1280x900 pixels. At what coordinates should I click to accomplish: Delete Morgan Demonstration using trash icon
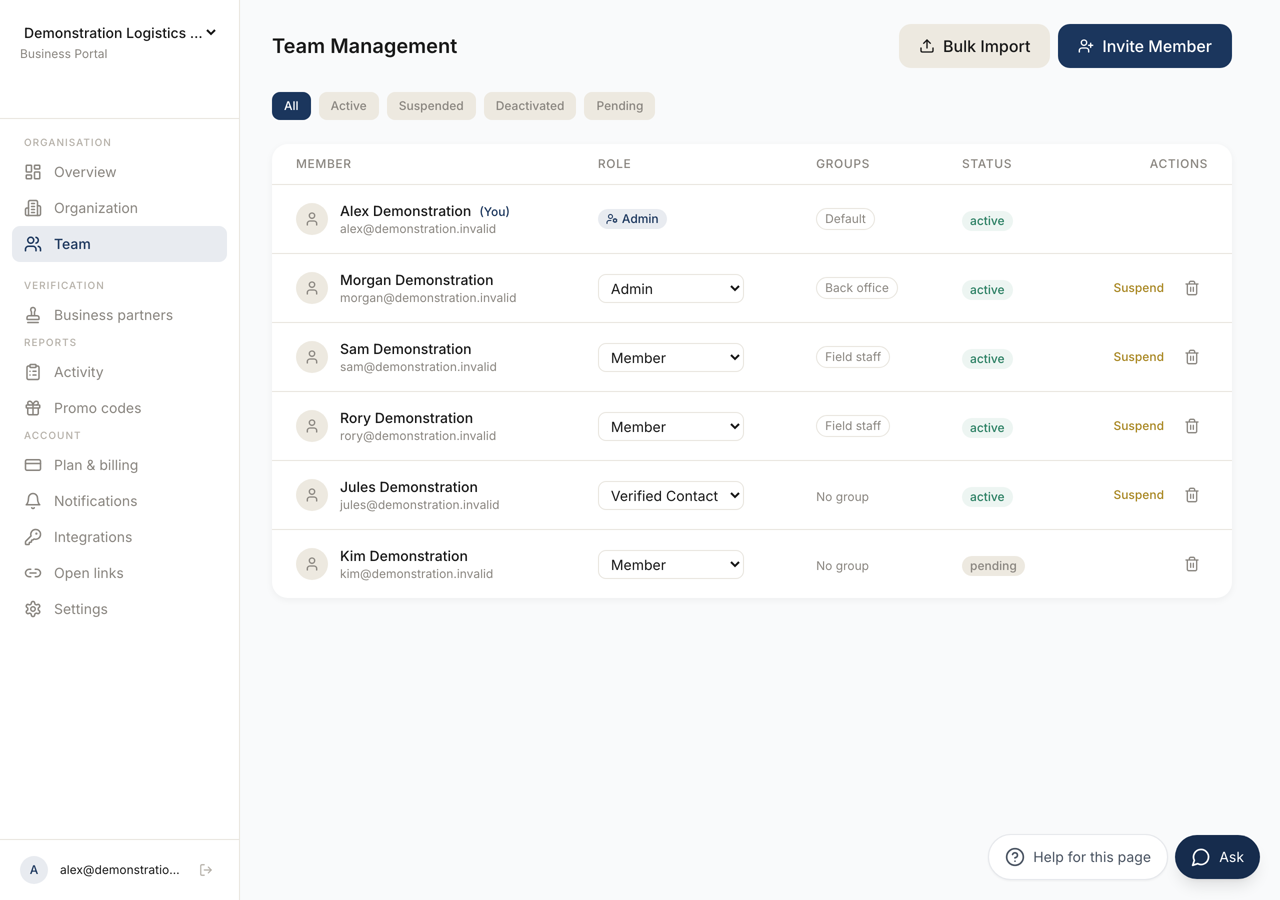click(x=1192, y=288)
